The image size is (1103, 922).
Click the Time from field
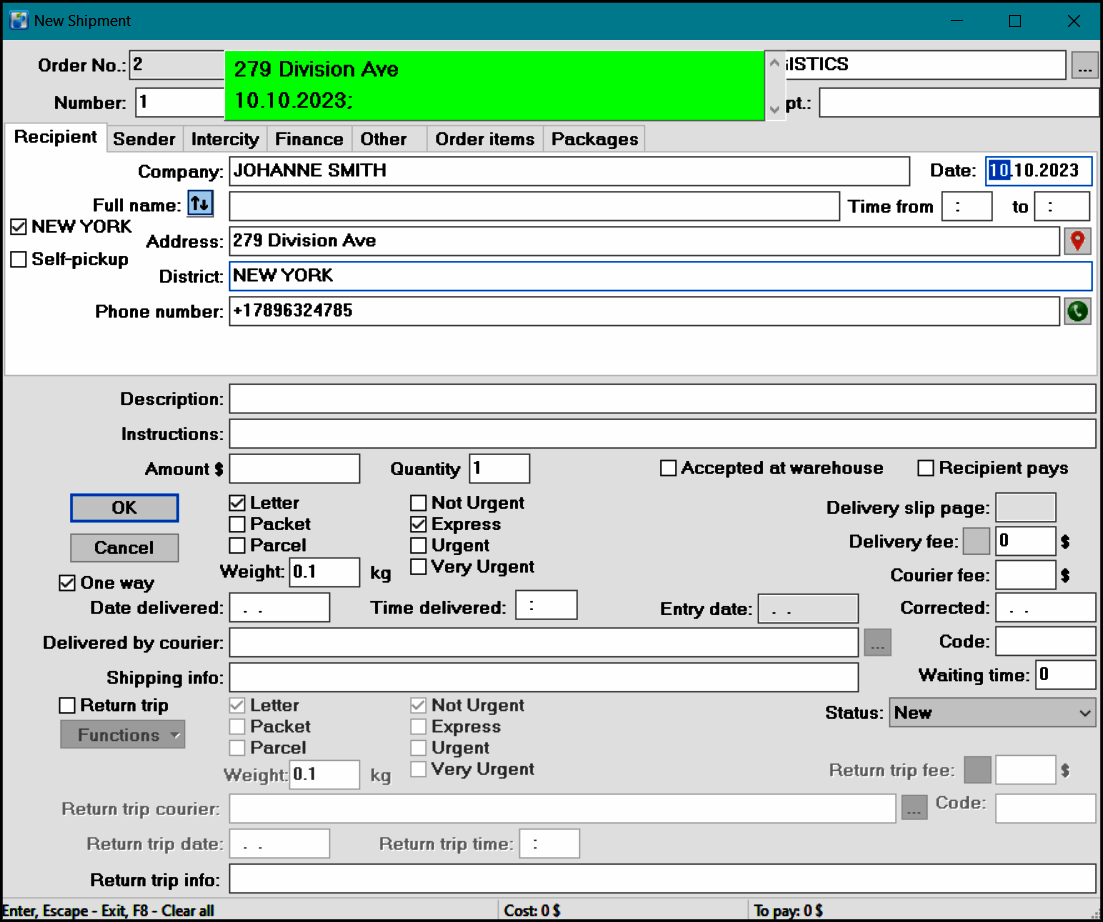967,207
